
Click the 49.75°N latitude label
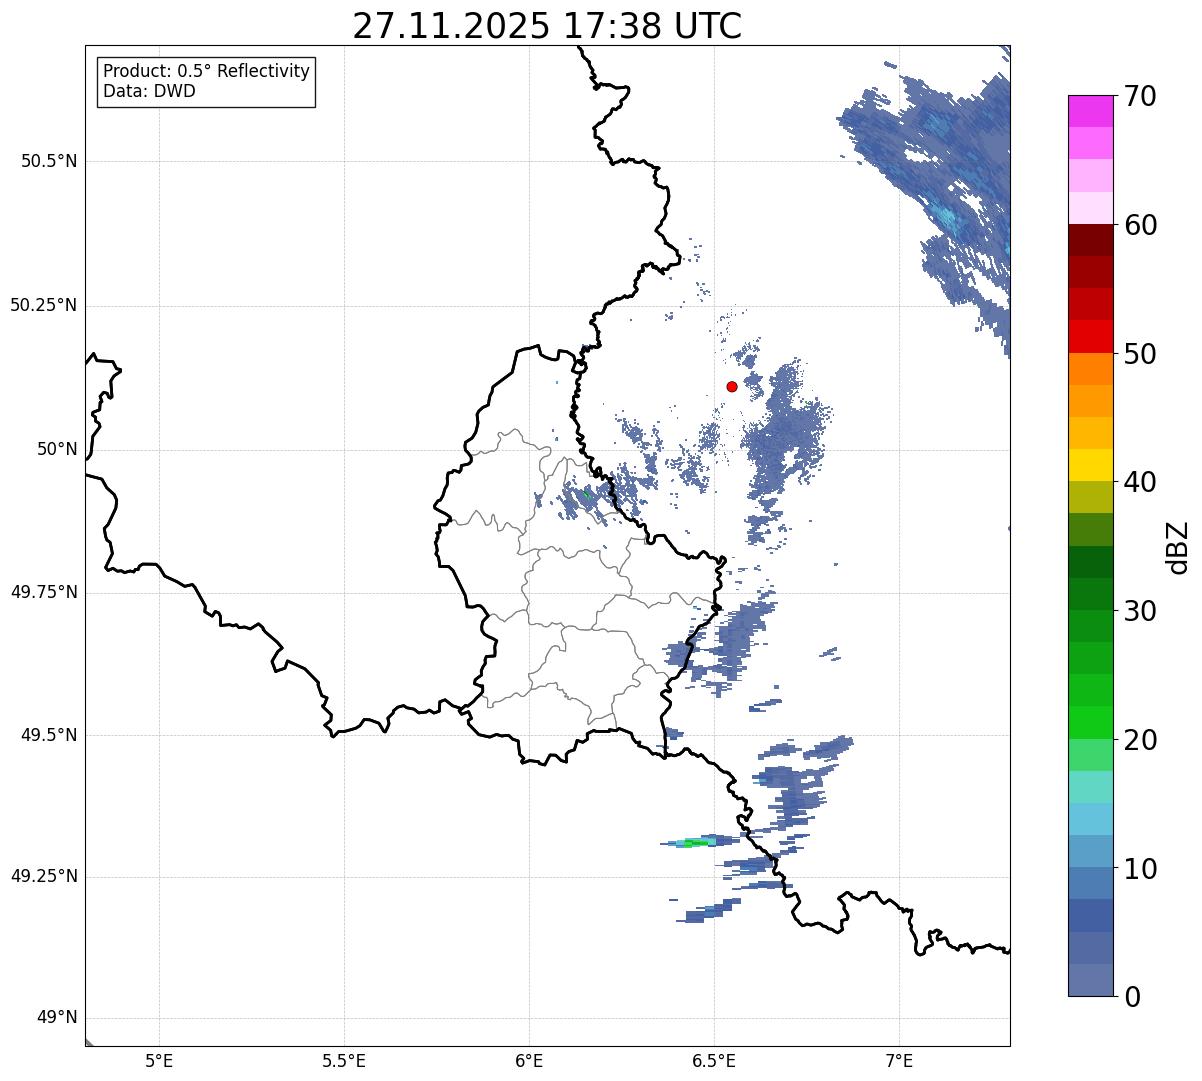click(44, 592)
